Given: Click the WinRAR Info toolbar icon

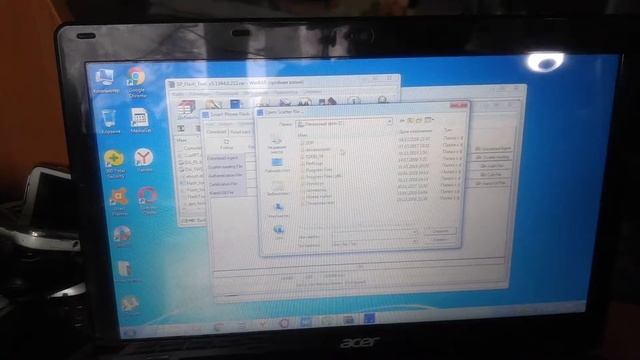Looking at the screenshot, I should pos(353,101).
